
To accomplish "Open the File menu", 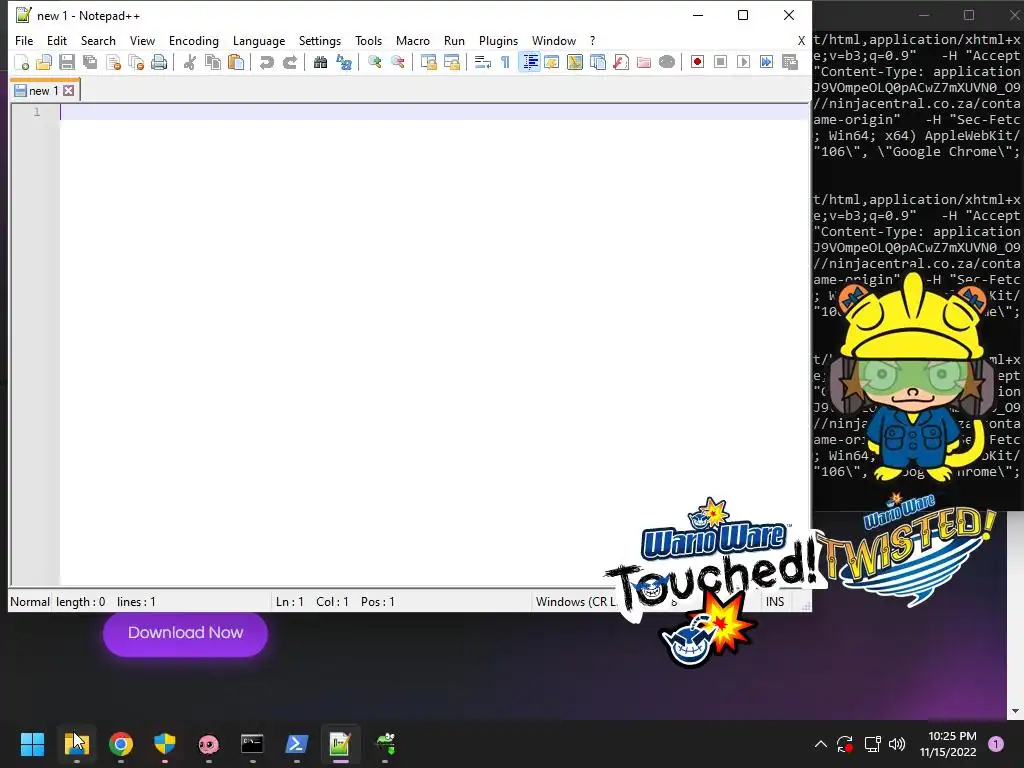I will pyautogui.click(x=24, y=40).
